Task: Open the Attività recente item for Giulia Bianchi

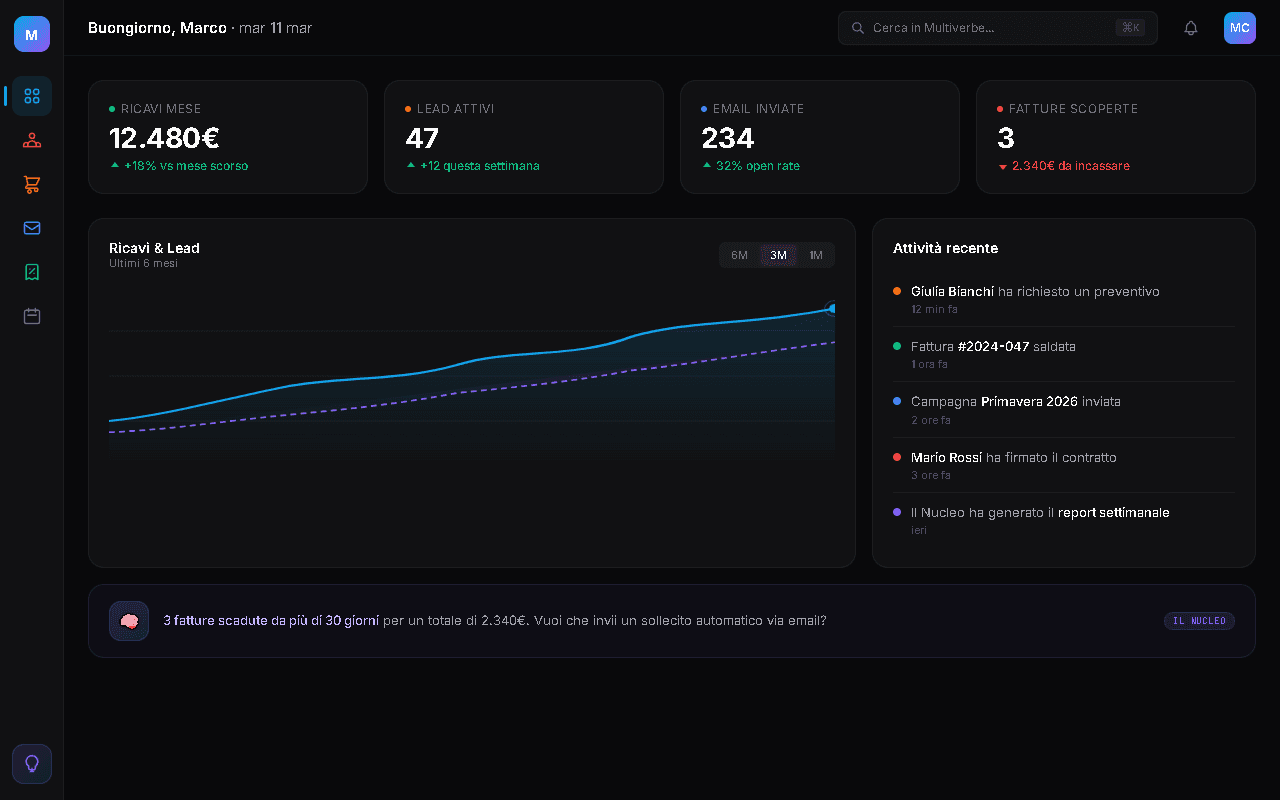Action: [x=1034, y=291]
